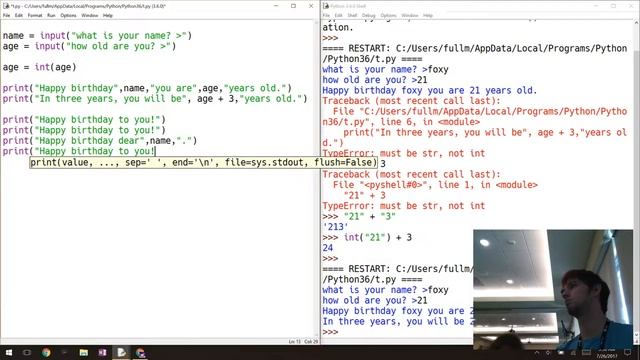This screenshot has height=360, width=640.
Task: Click the taskbar icon right of IDLE
Action: [140, 353]
